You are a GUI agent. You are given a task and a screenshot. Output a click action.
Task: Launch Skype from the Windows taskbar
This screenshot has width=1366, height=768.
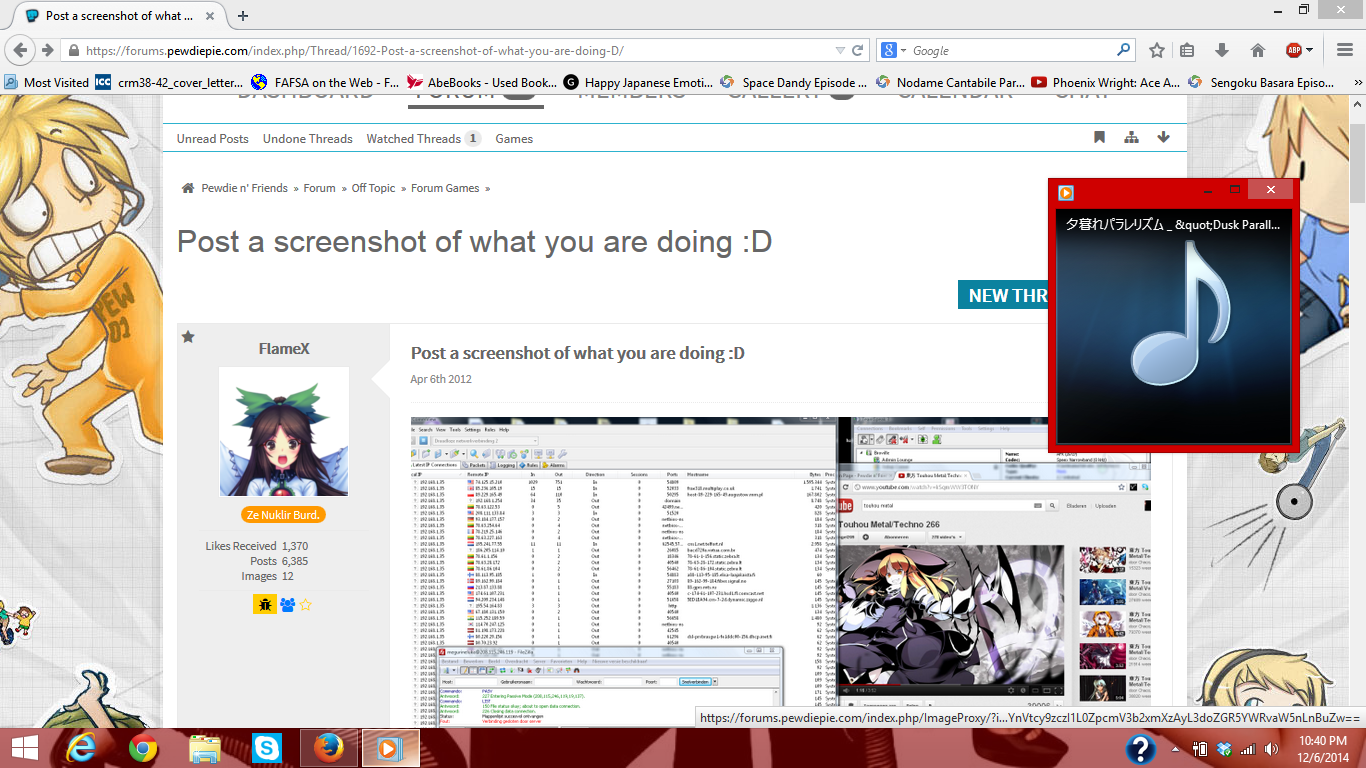[x=267, y=748]
